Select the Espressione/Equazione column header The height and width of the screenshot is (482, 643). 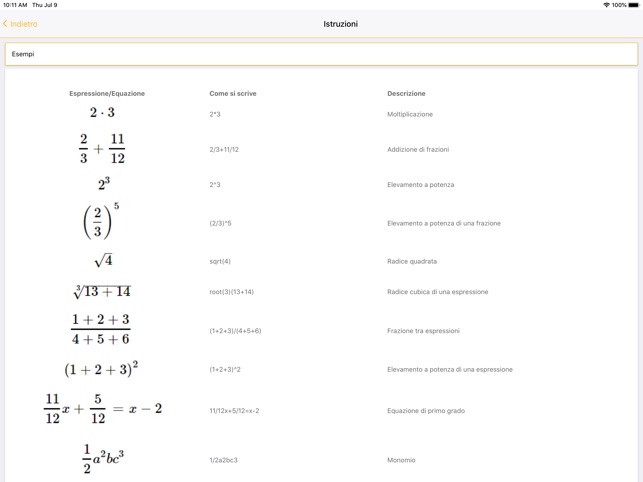(x=107, y=94)
